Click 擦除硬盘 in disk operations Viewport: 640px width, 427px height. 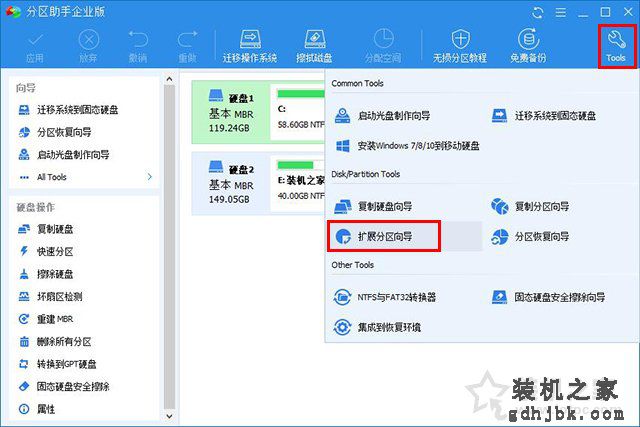[x=46, y=274]
